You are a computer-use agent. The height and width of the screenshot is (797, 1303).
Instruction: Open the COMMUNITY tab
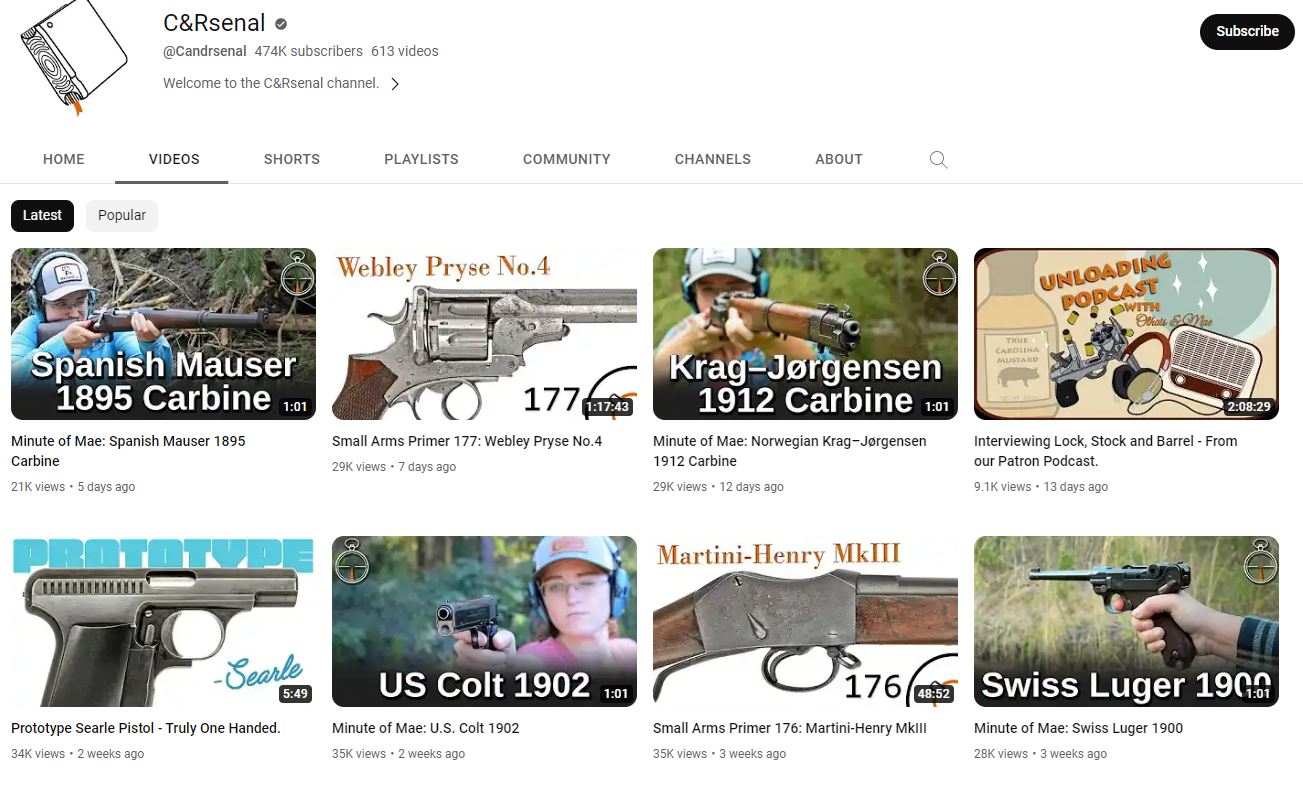[x=567, y=159]
